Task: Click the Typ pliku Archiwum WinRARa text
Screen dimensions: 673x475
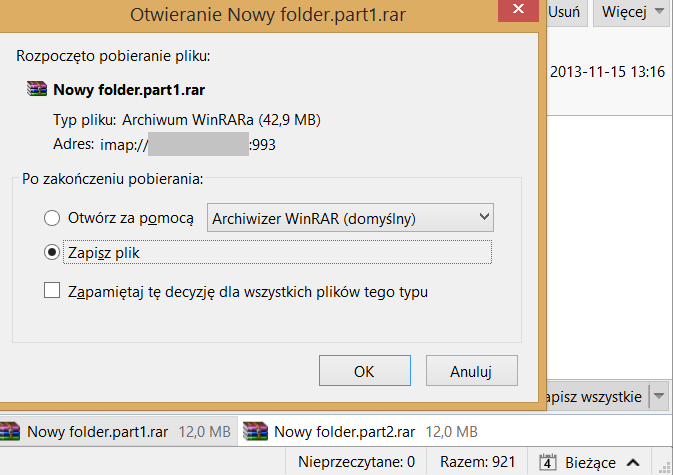Action: coord(187,120)
